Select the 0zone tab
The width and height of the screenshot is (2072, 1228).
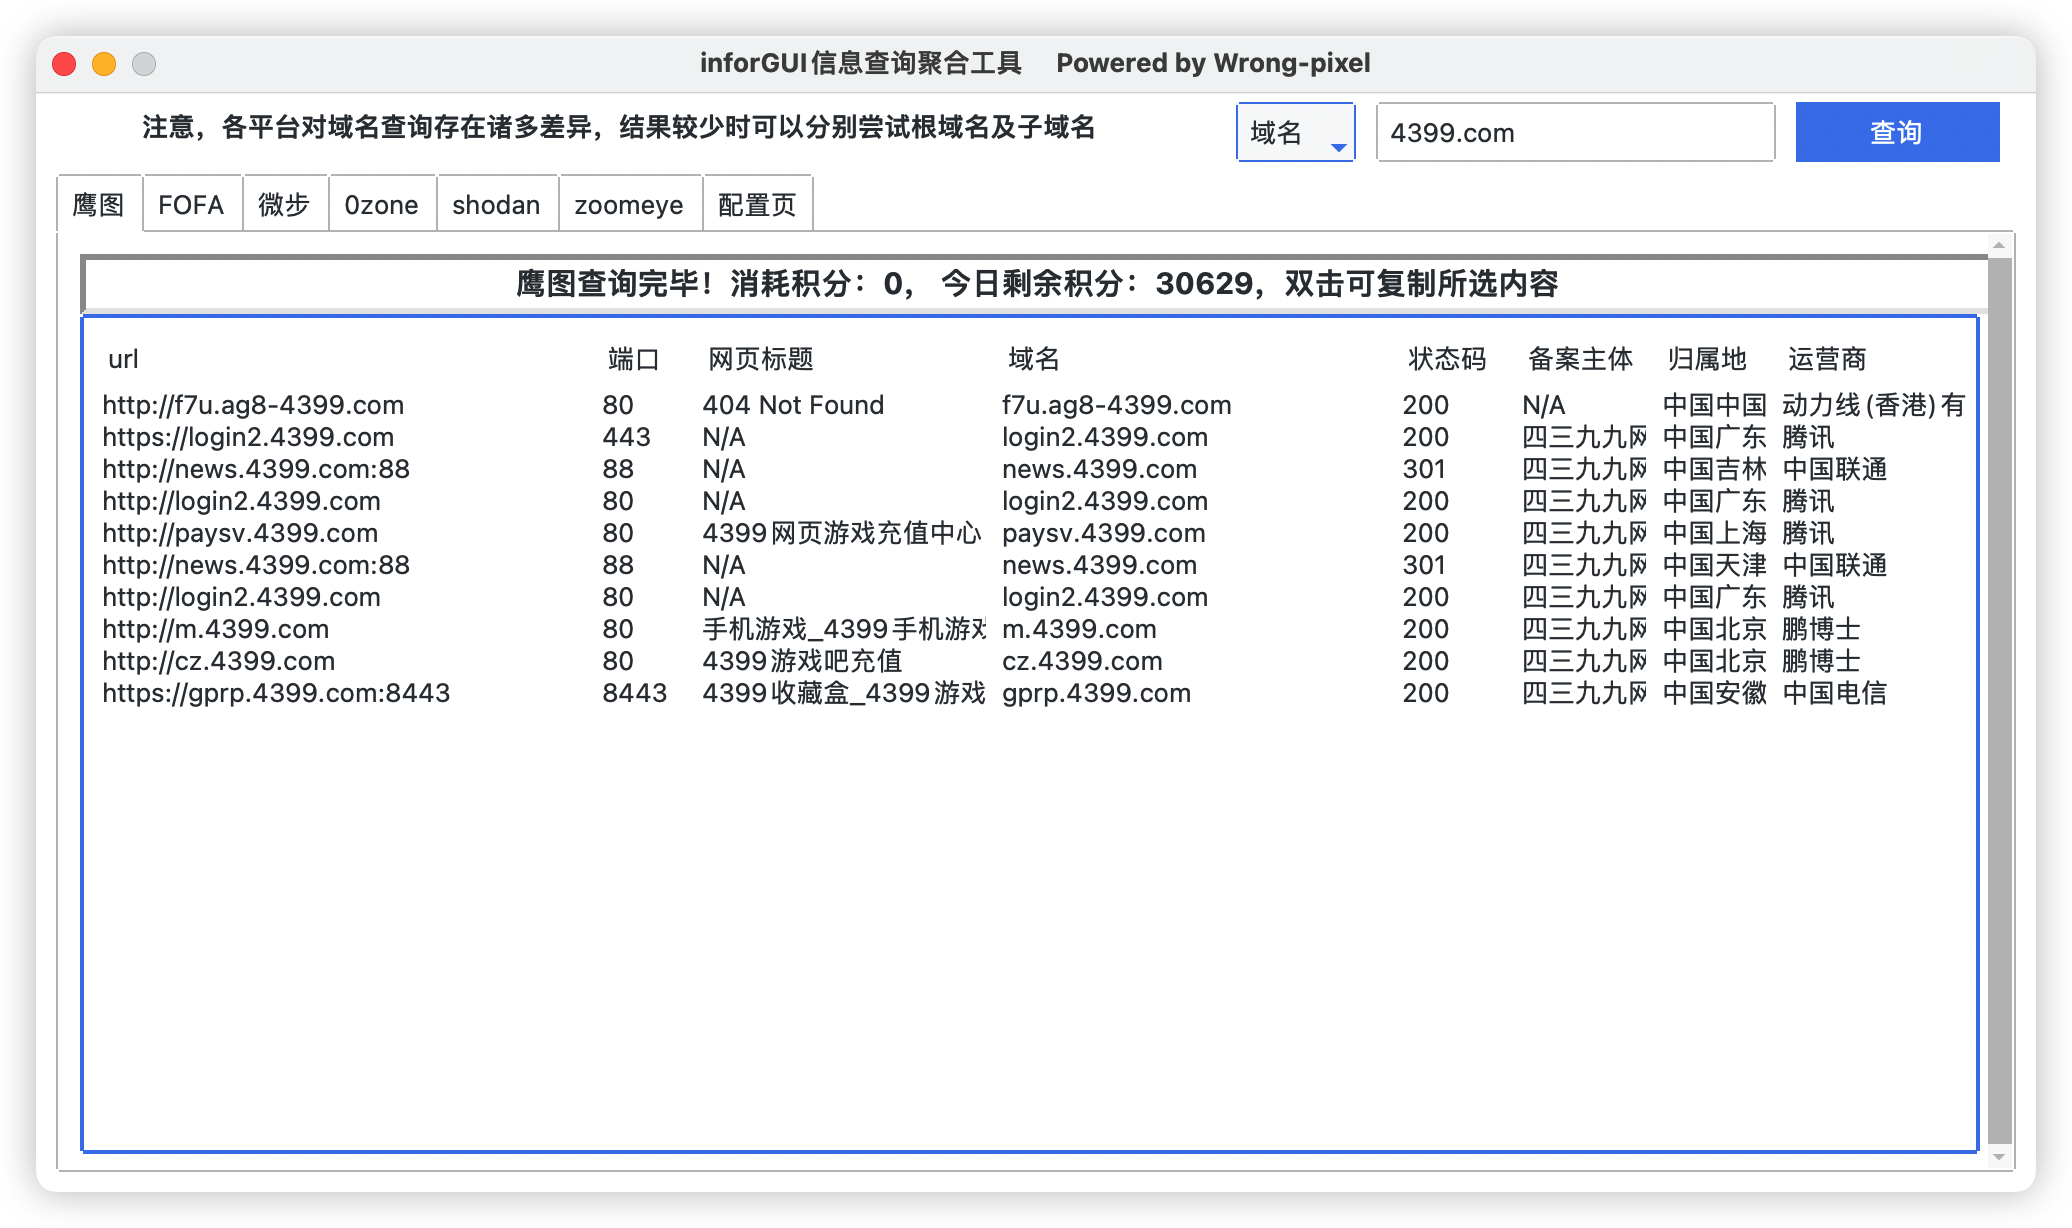pos(381,205)
